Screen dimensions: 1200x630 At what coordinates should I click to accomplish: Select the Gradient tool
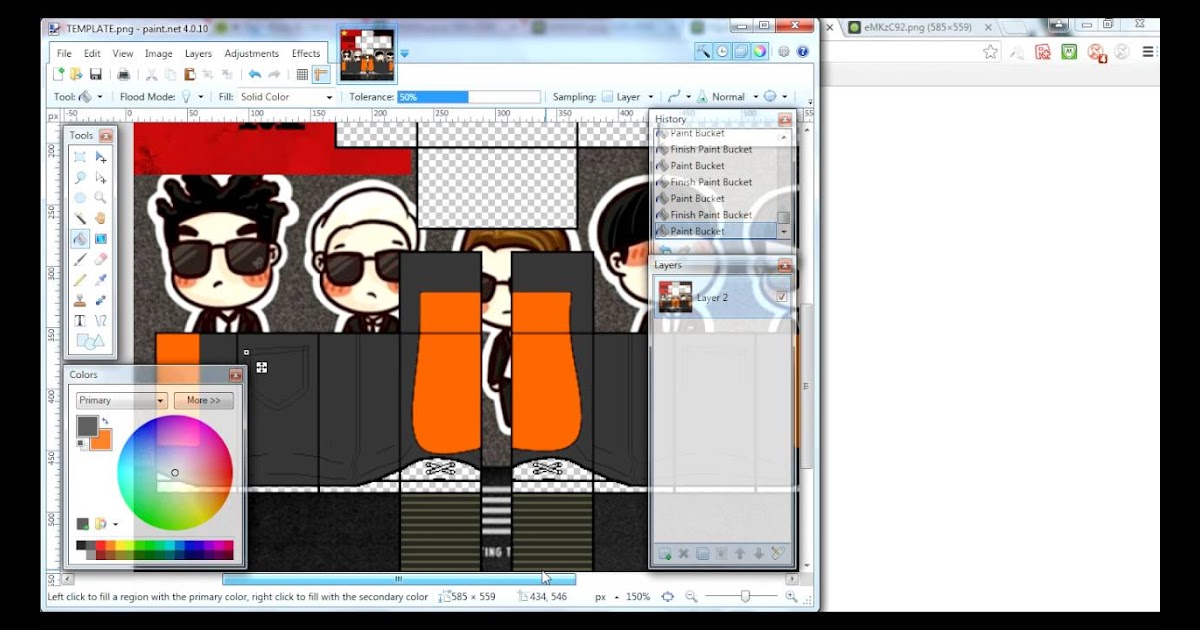click(x=100, y=239)
